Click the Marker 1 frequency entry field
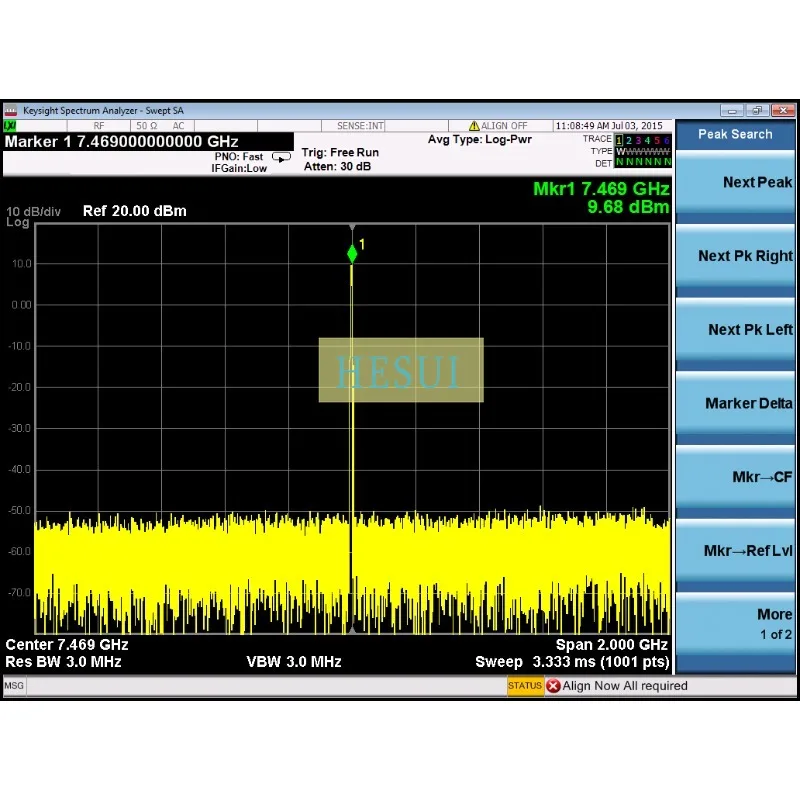 coord(148,141)
